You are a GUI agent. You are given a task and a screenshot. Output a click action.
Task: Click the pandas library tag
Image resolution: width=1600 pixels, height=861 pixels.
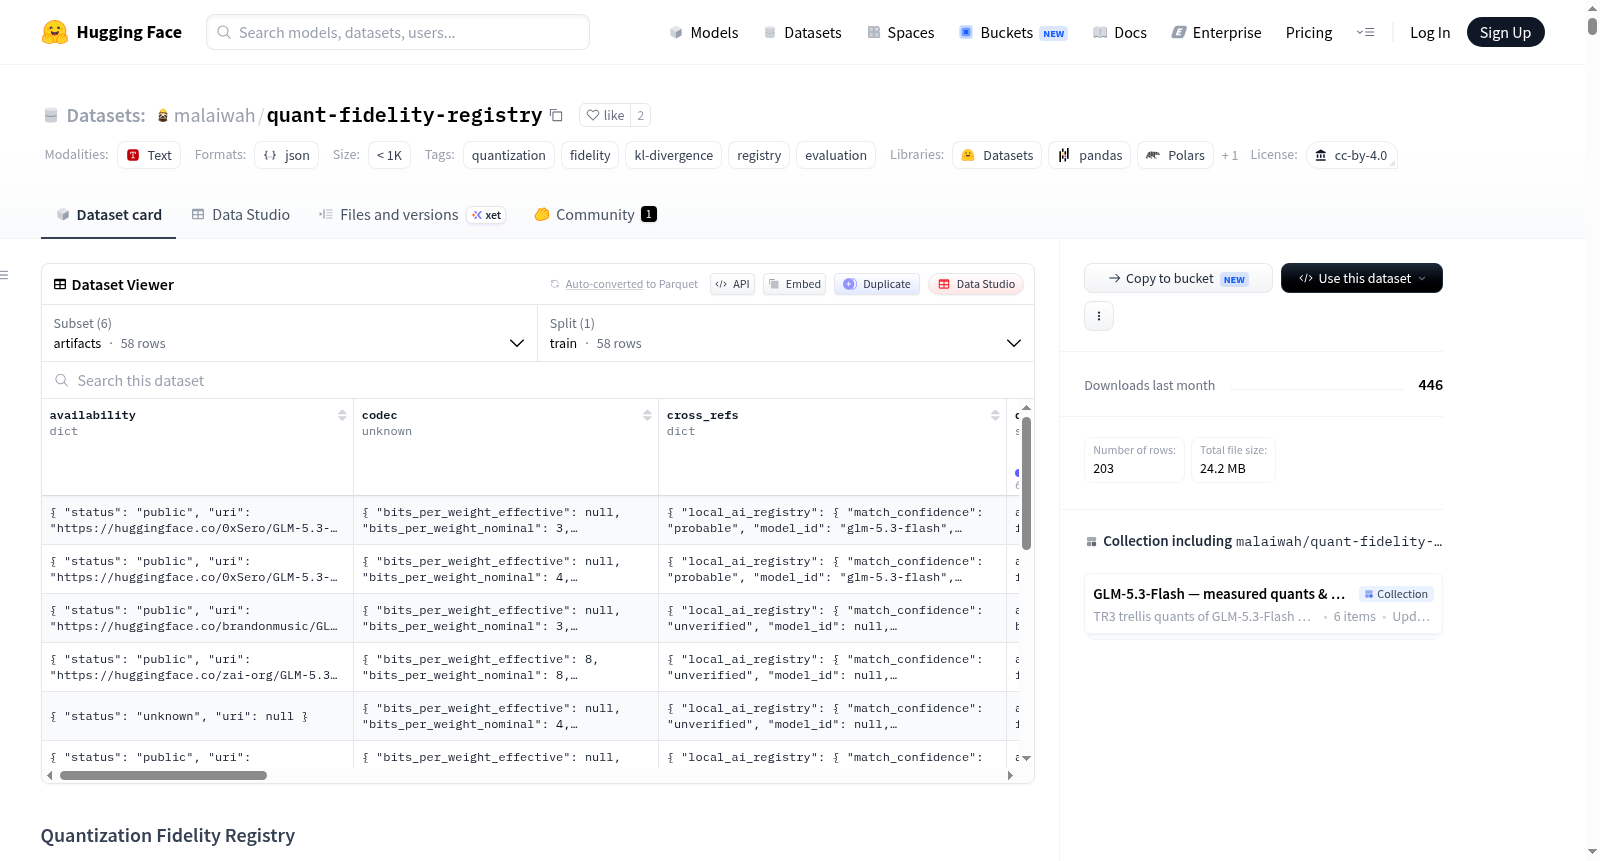[1090, 155]
